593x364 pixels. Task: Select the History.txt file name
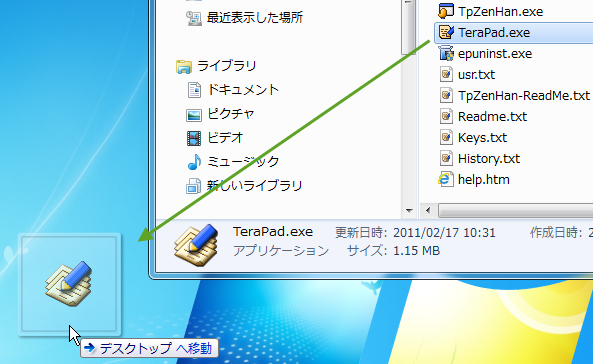point(489,159)
